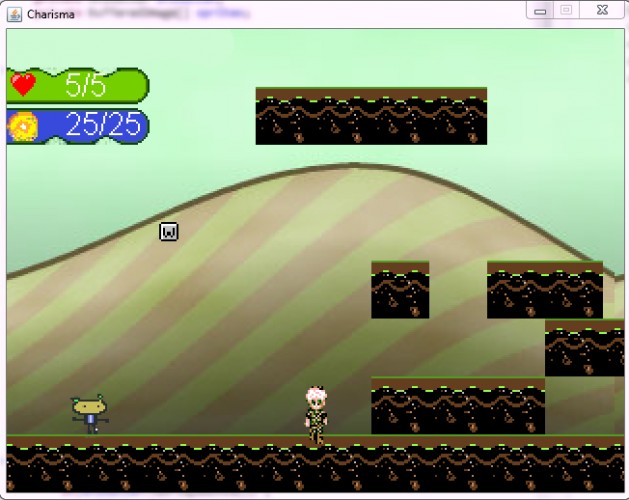Click the 5/5 health counter text
The width and height of the screenshot is (629, 500).
click(x=85, y=85)
